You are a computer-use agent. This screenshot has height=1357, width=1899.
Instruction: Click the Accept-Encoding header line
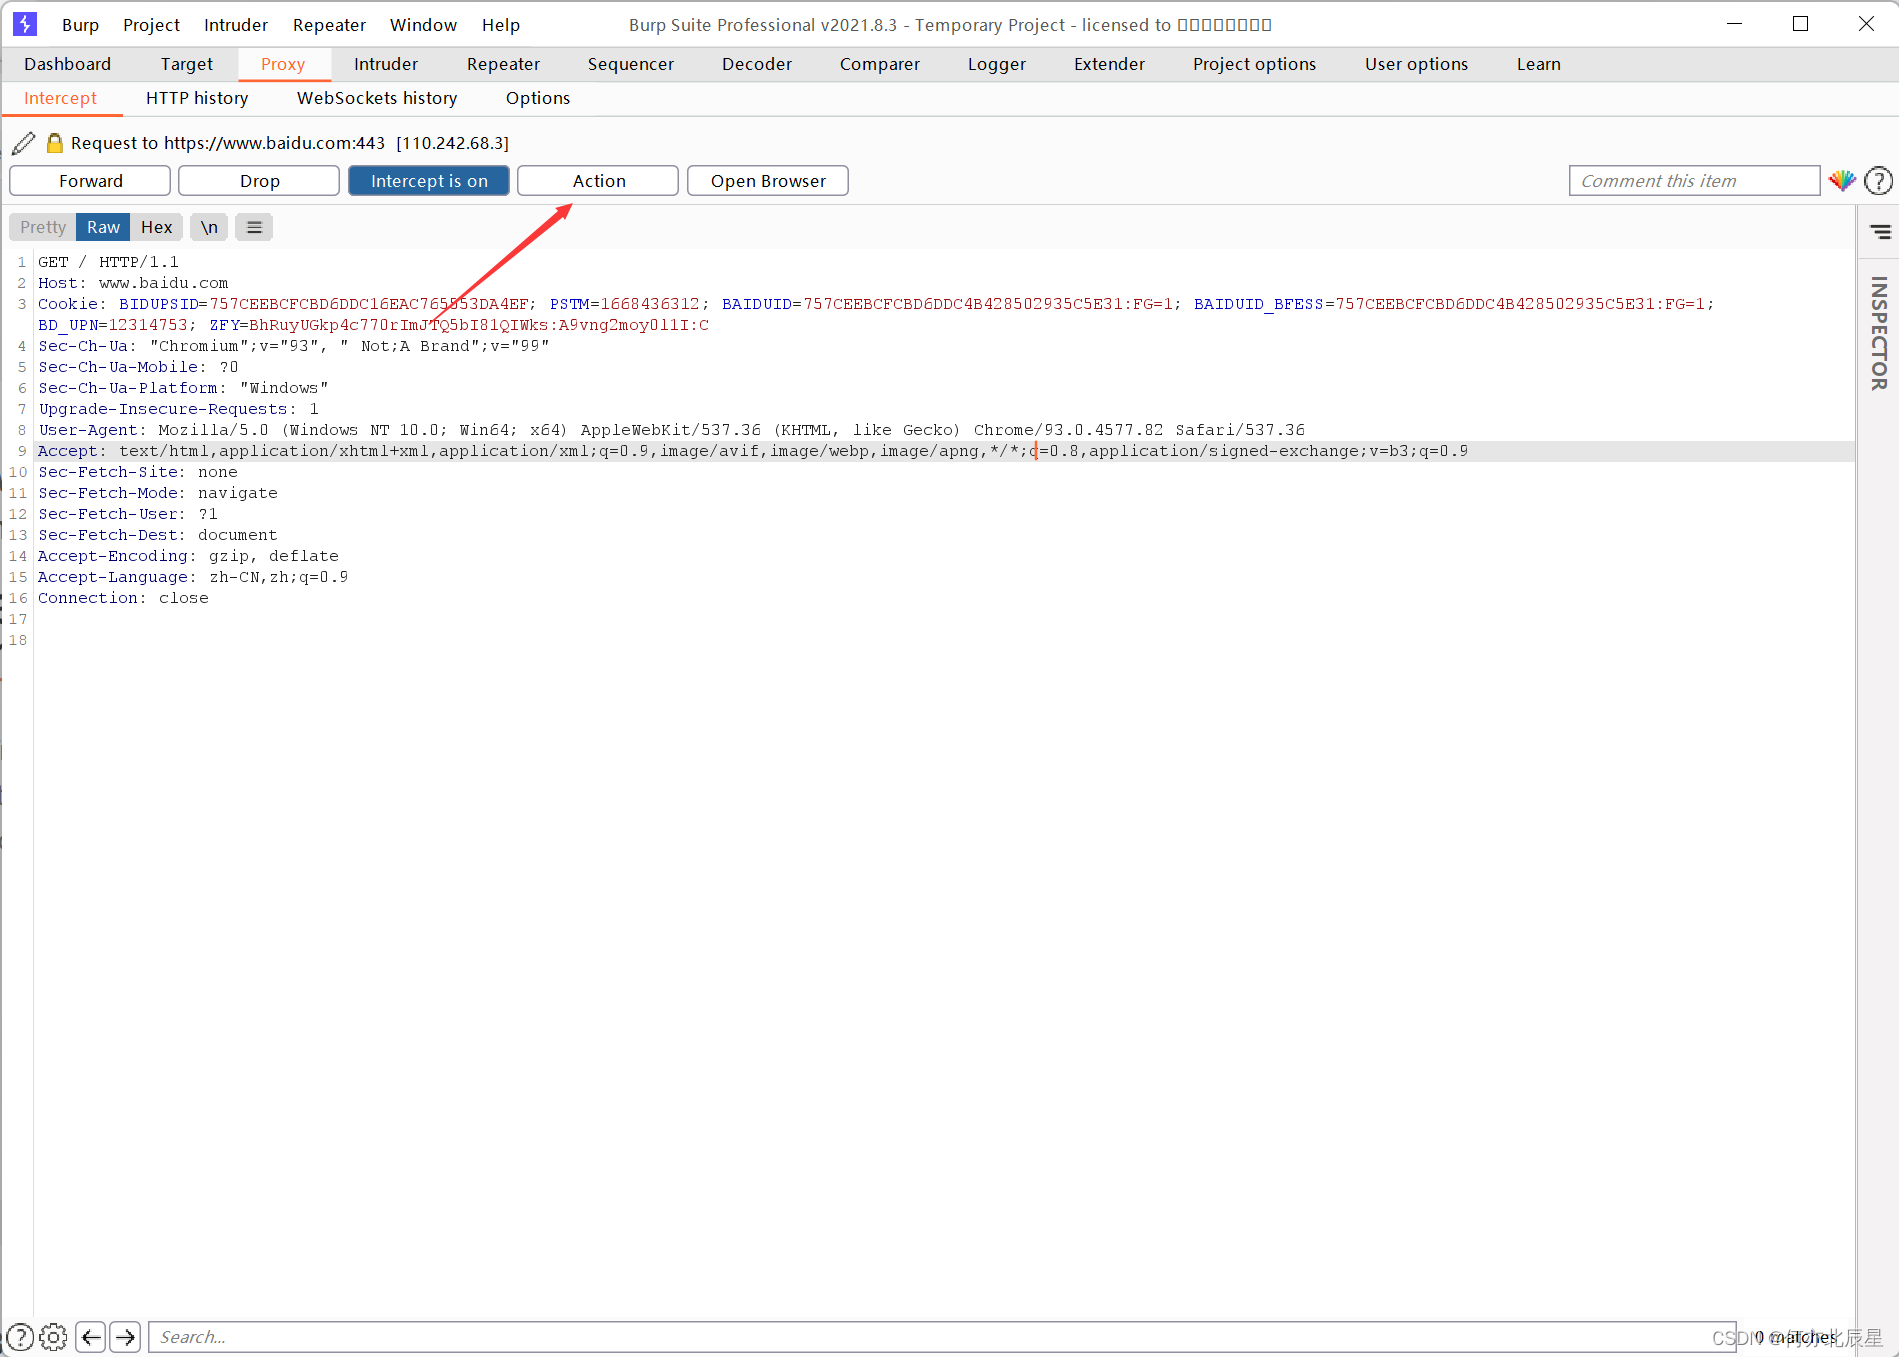(188, 556)
